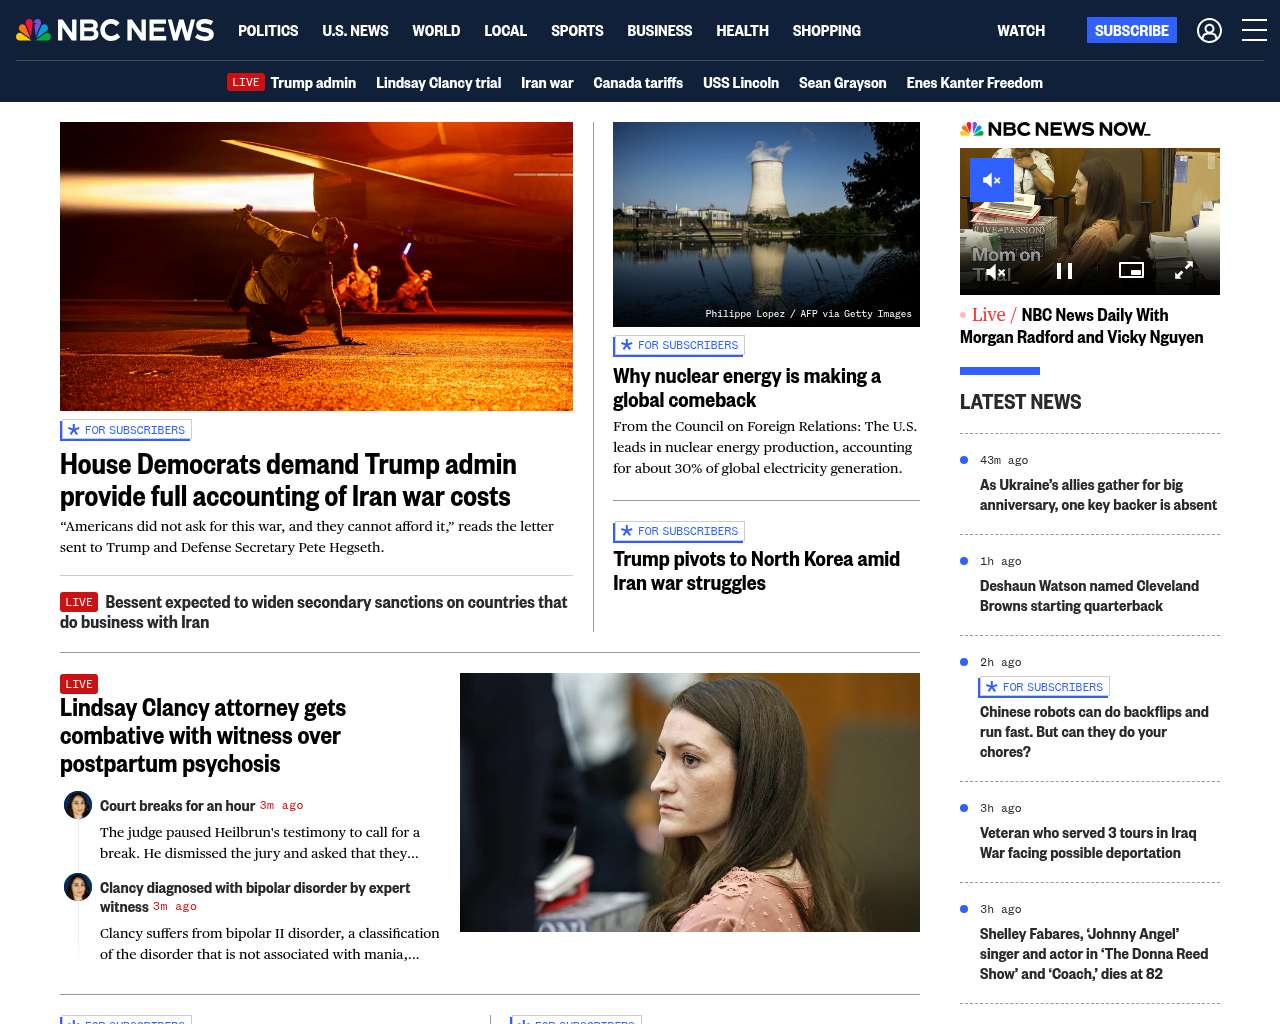This screenshot has height=1024, width=1280.
Task: Read Ukraine's allies gather anniversary story
Action: (1098, 495)
